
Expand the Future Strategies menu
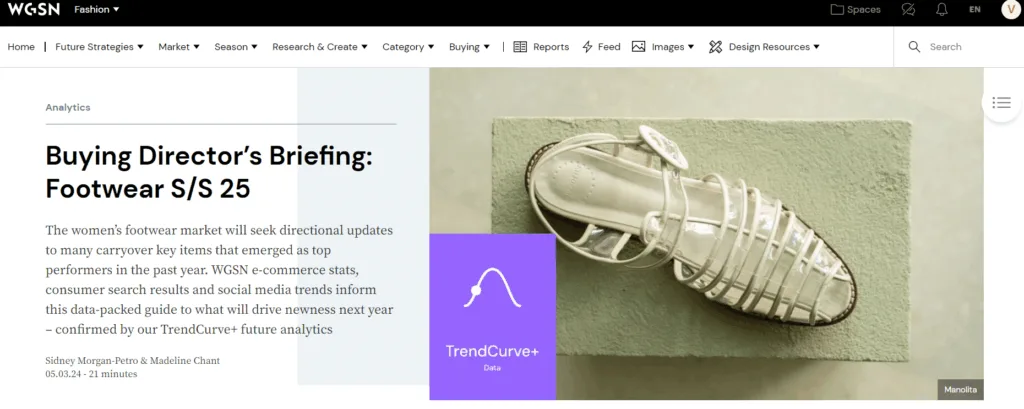pos(99,47)
